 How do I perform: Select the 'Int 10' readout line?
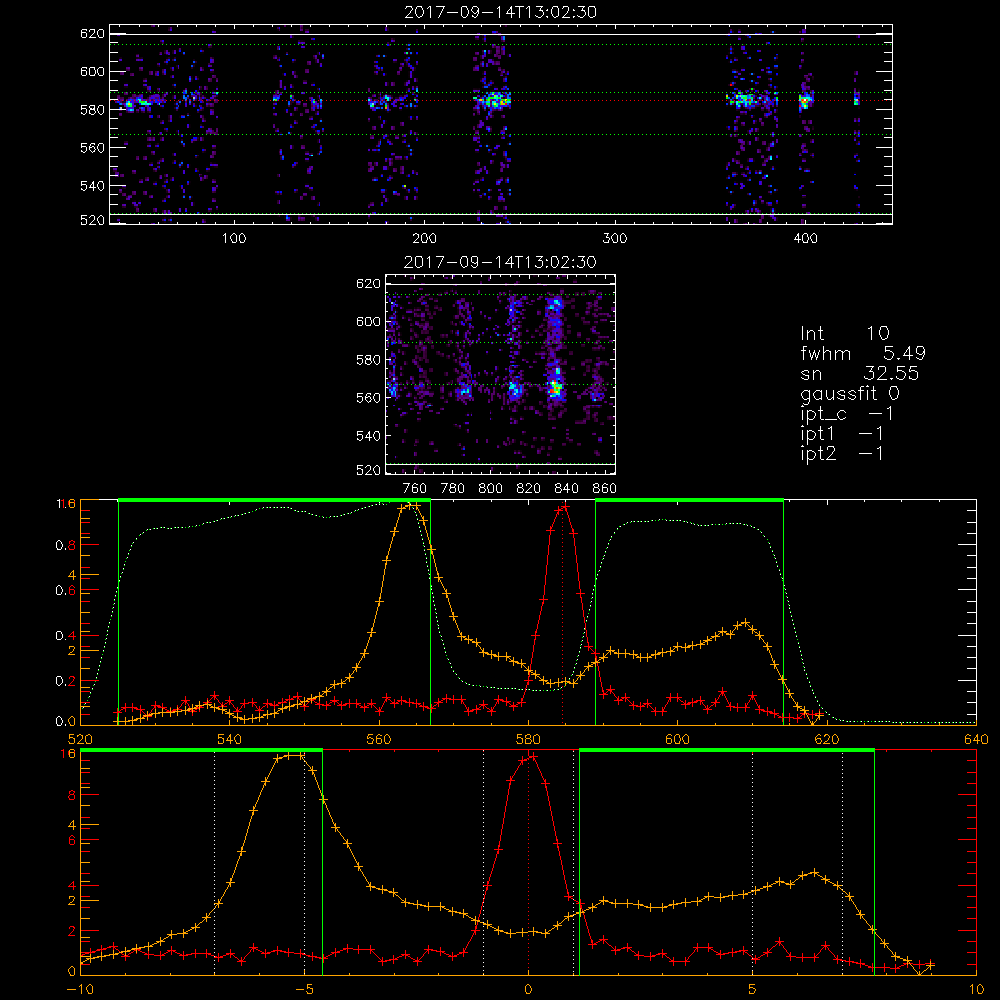pos(845,333)
